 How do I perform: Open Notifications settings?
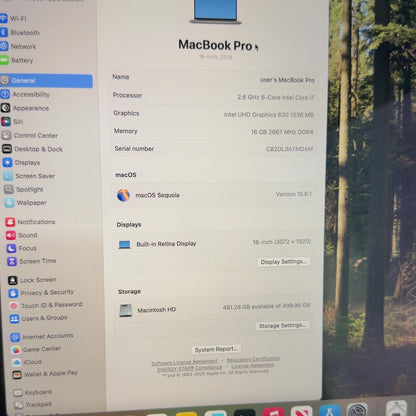[x=31, y=222]
